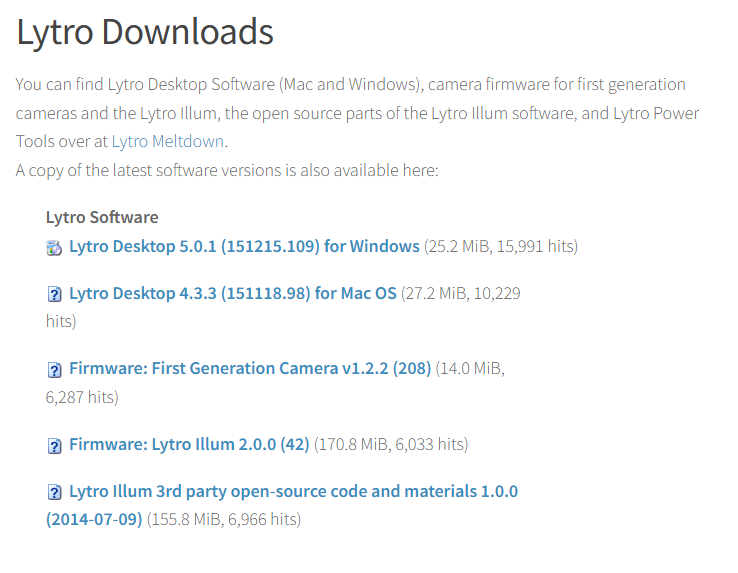738x573 pixels.
Task: Click the Lytro Downloads page heading
Action: 145,32
